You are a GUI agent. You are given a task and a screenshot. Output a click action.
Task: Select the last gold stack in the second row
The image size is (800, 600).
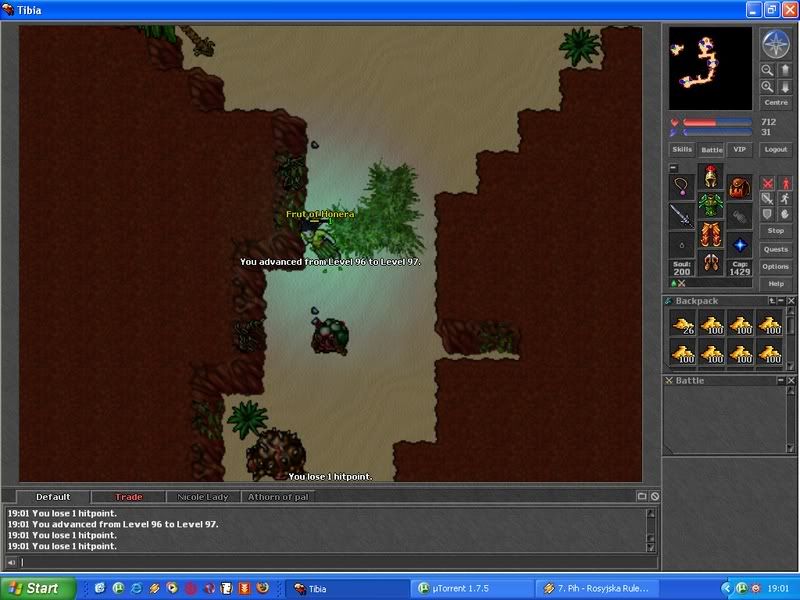point(770,353)
